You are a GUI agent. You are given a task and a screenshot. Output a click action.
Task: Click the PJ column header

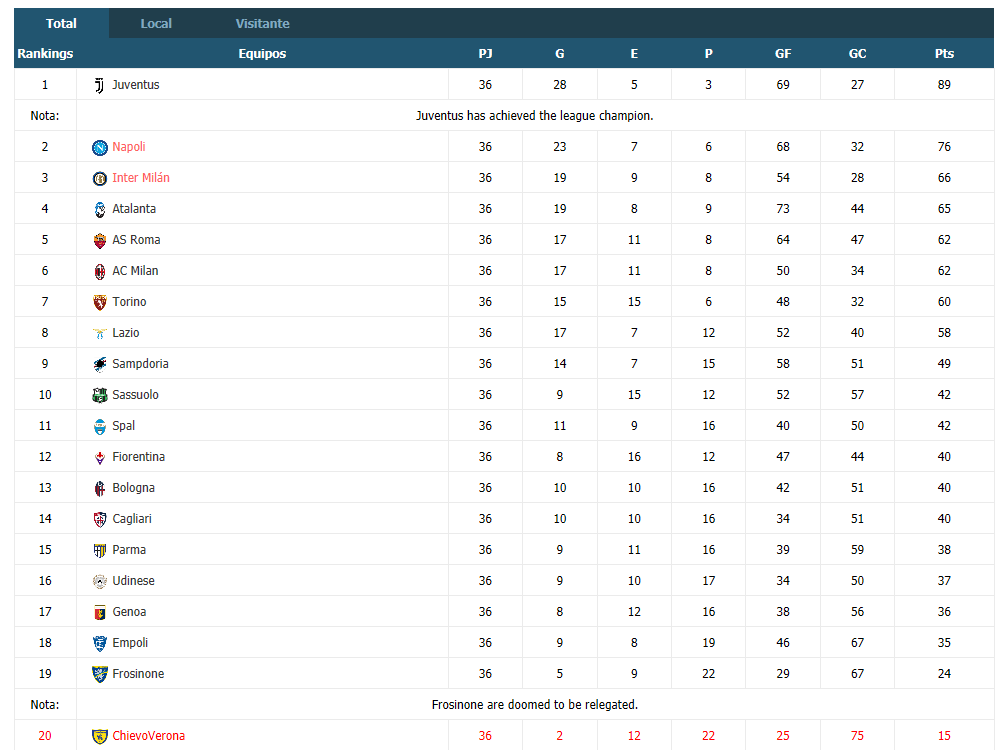[486, 54]
